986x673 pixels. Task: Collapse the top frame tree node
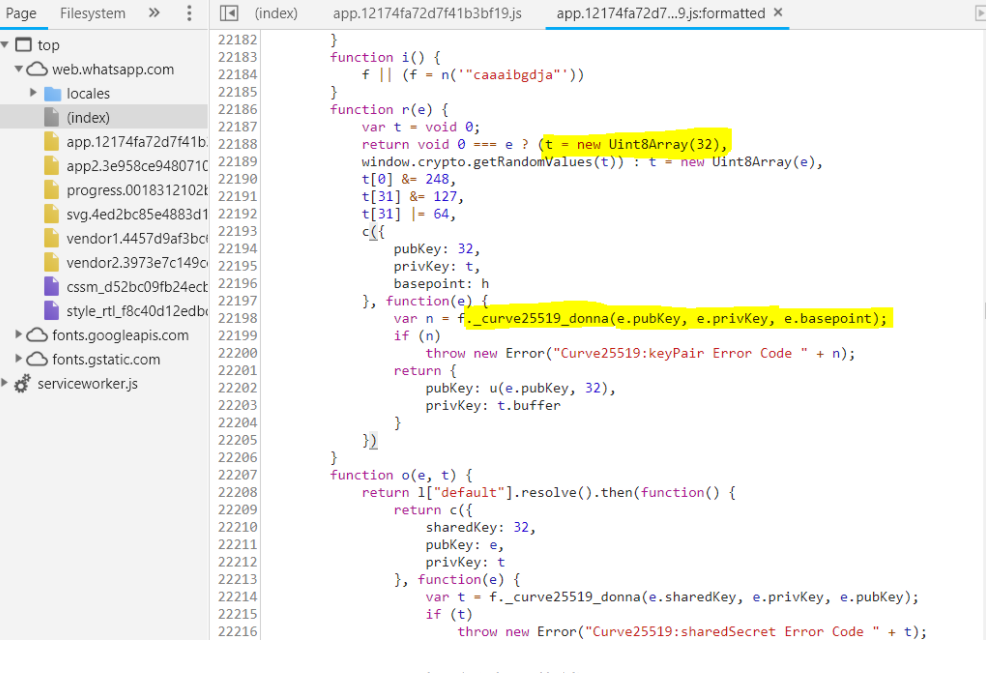point(4,45)
